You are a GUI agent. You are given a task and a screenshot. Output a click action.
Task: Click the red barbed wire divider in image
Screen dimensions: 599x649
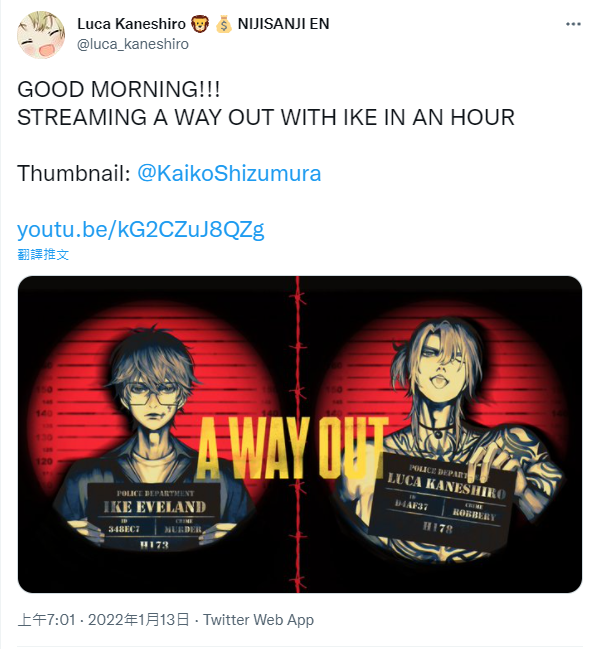[x=298, y=434]
